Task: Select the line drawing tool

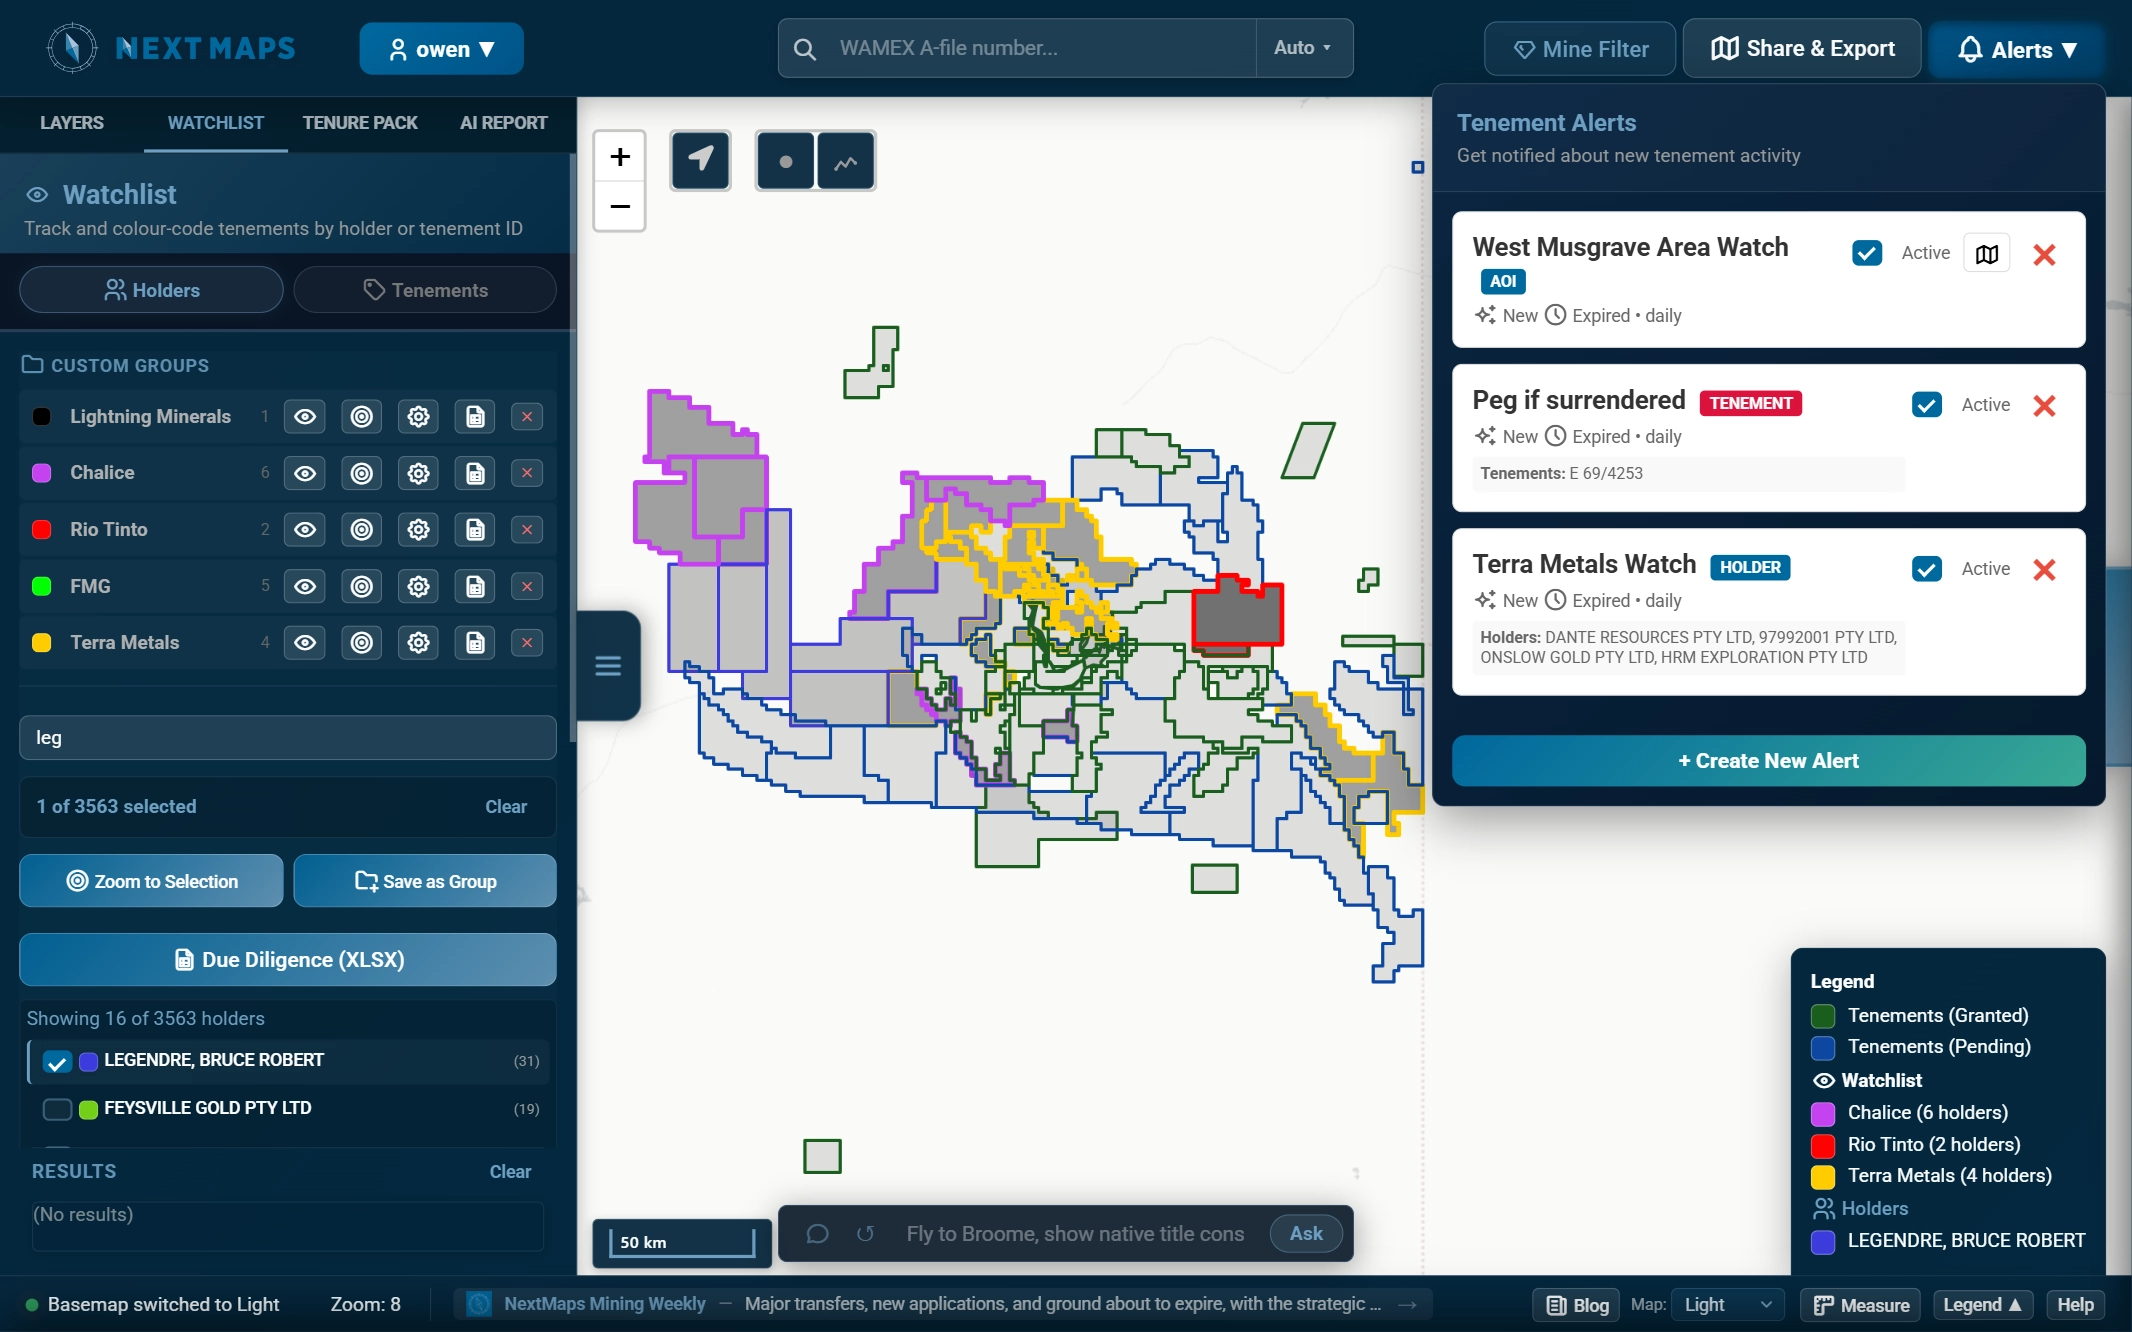Action: coord(846,160)
